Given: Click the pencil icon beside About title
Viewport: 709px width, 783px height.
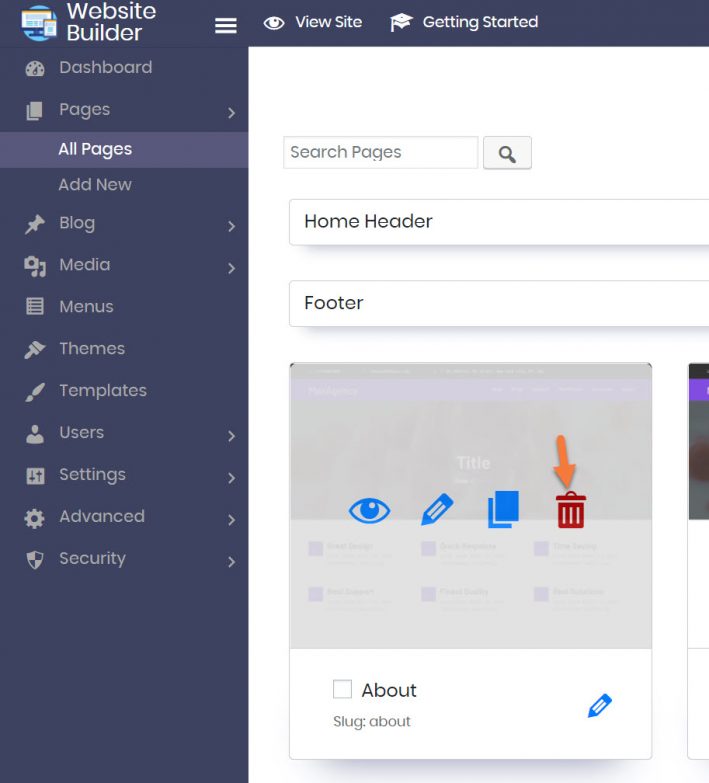Looking at the screenshot, I should tap(599, 706).
